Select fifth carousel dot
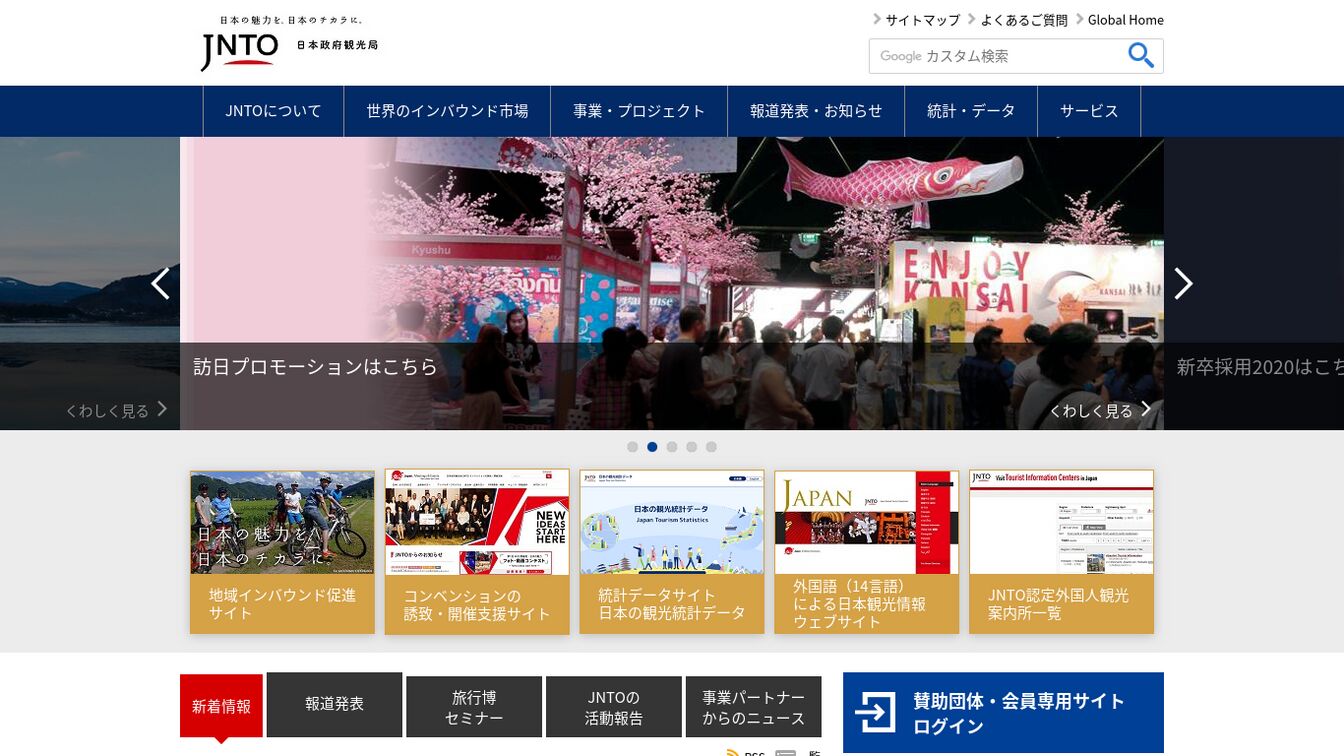Screen dimensions: 1344x756 [x=711, y=447]
